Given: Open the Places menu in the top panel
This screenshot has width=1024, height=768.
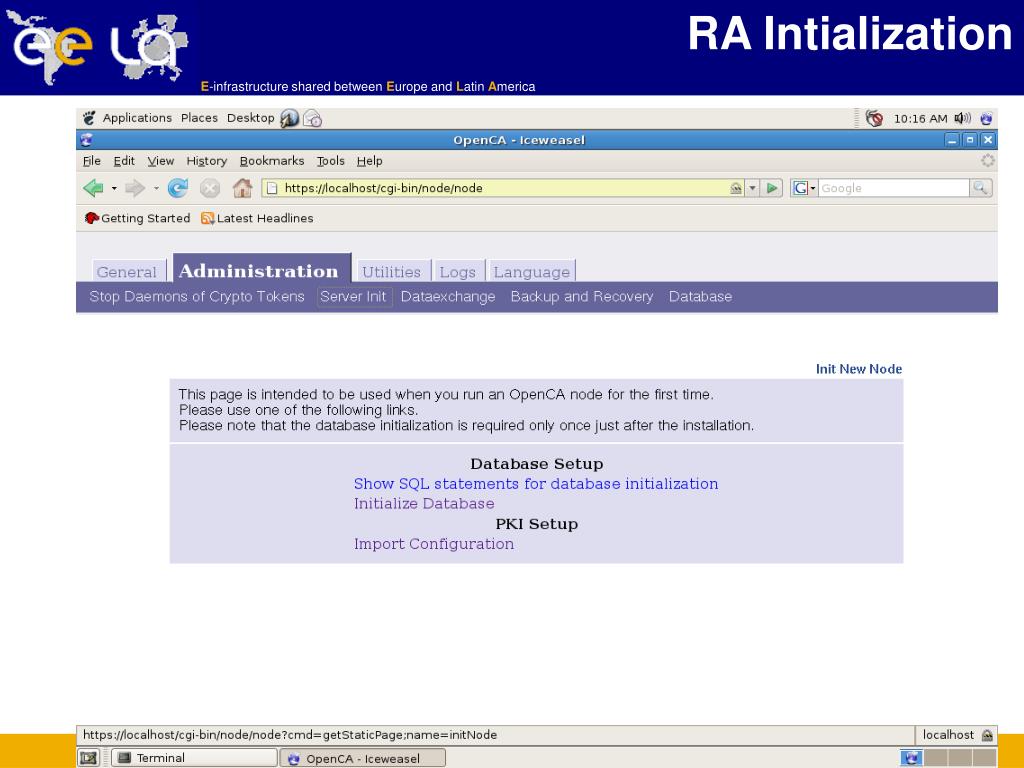Looking at the screenshot, I should 199,118.
